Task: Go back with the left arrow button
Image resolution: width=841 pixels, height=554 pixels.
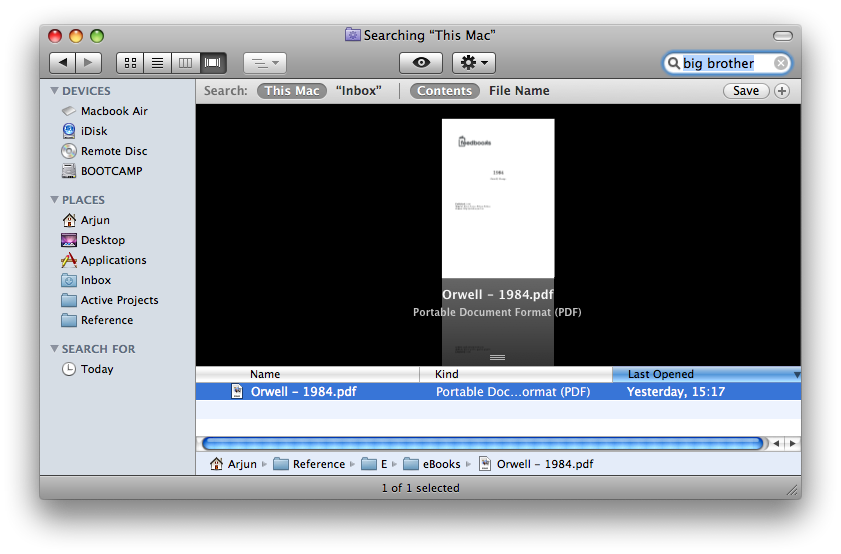Action: pos(62,63)
